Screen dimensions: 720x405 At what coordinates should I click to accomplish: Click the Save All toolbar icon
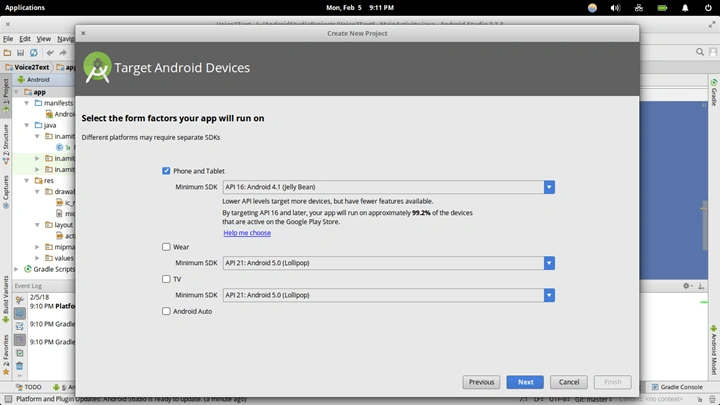click(20, 53)
